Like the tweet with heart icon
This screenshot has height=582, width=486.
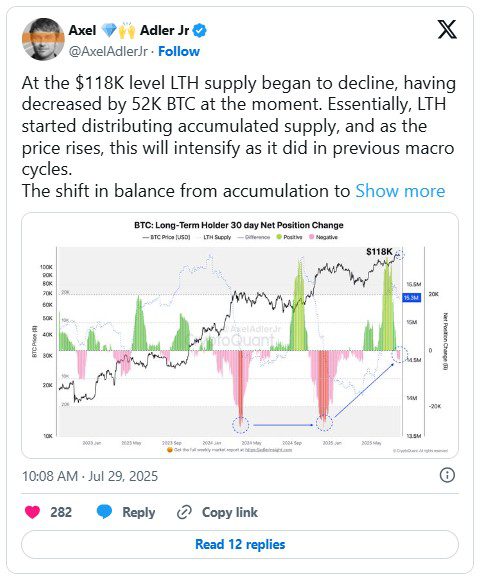[x=32, y=512]
